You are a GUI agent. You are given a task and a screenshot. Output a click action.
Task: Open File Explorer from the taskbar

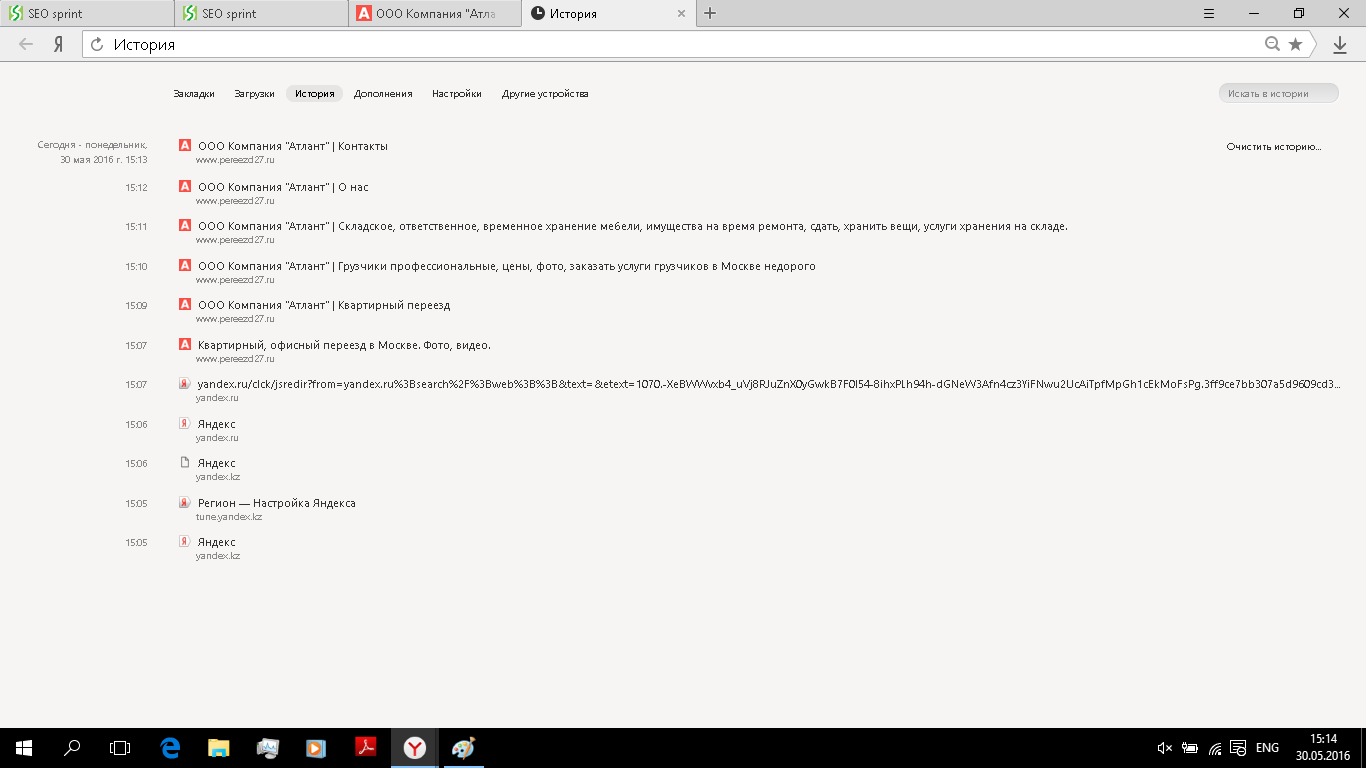(x=219, y=748)
